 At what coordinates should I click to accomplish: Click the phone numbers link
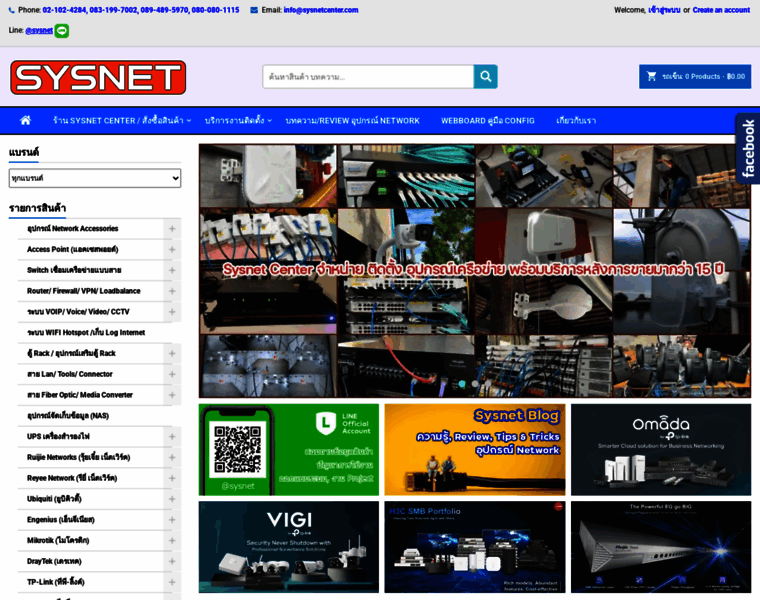coord(141,10)
